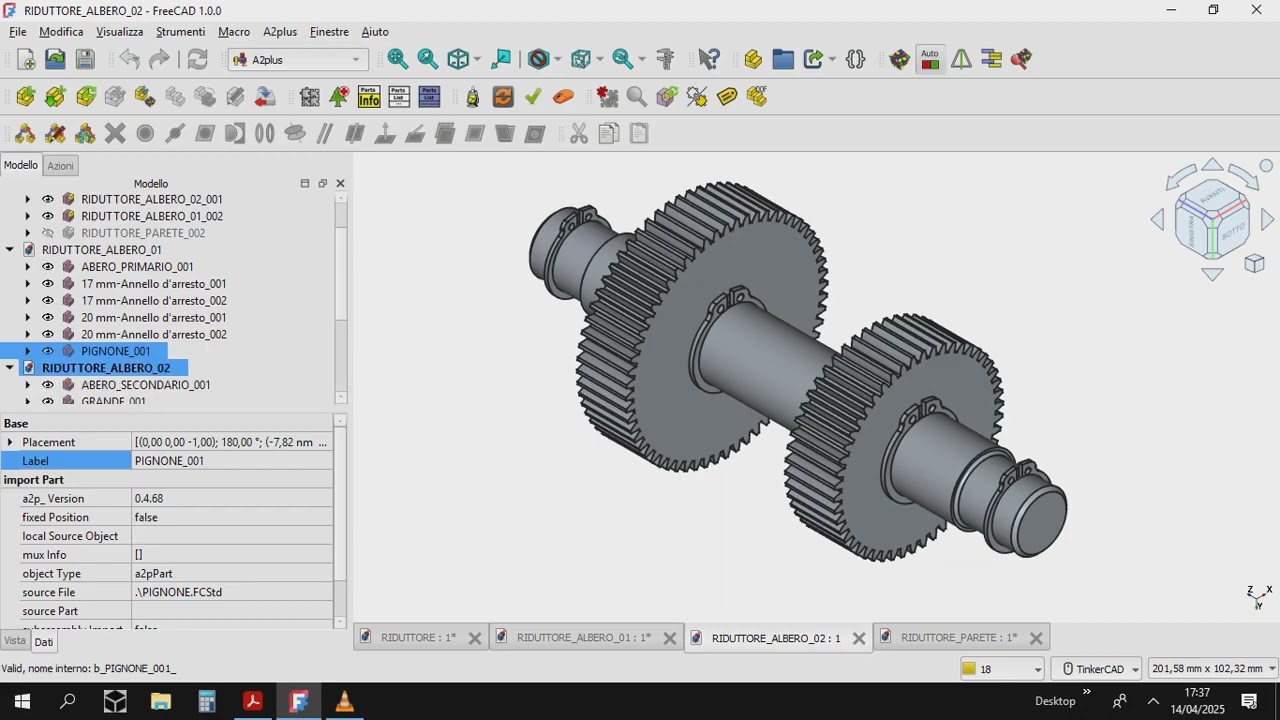
Task: Collapse the RIDUTTORE_ALBERO_02 tree node
Action: pyautogui.click(x=10, y=368)
